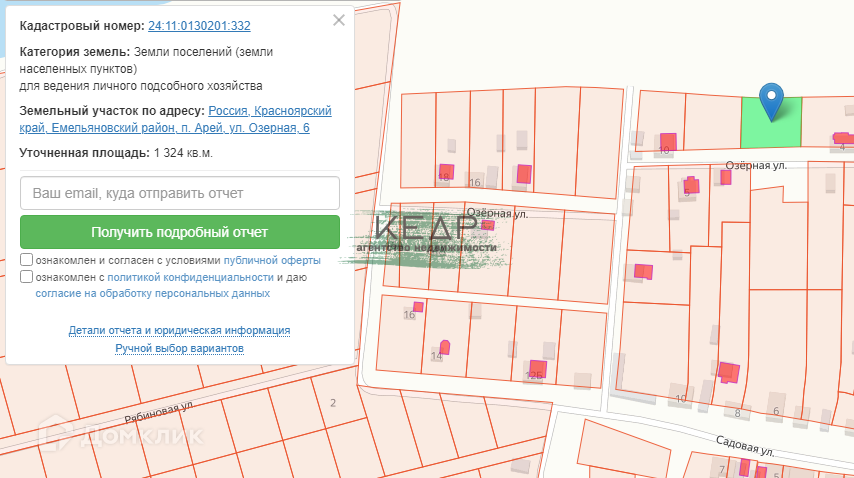
Task: Open the 'публичной оферты' link
Action: [272, 260]
